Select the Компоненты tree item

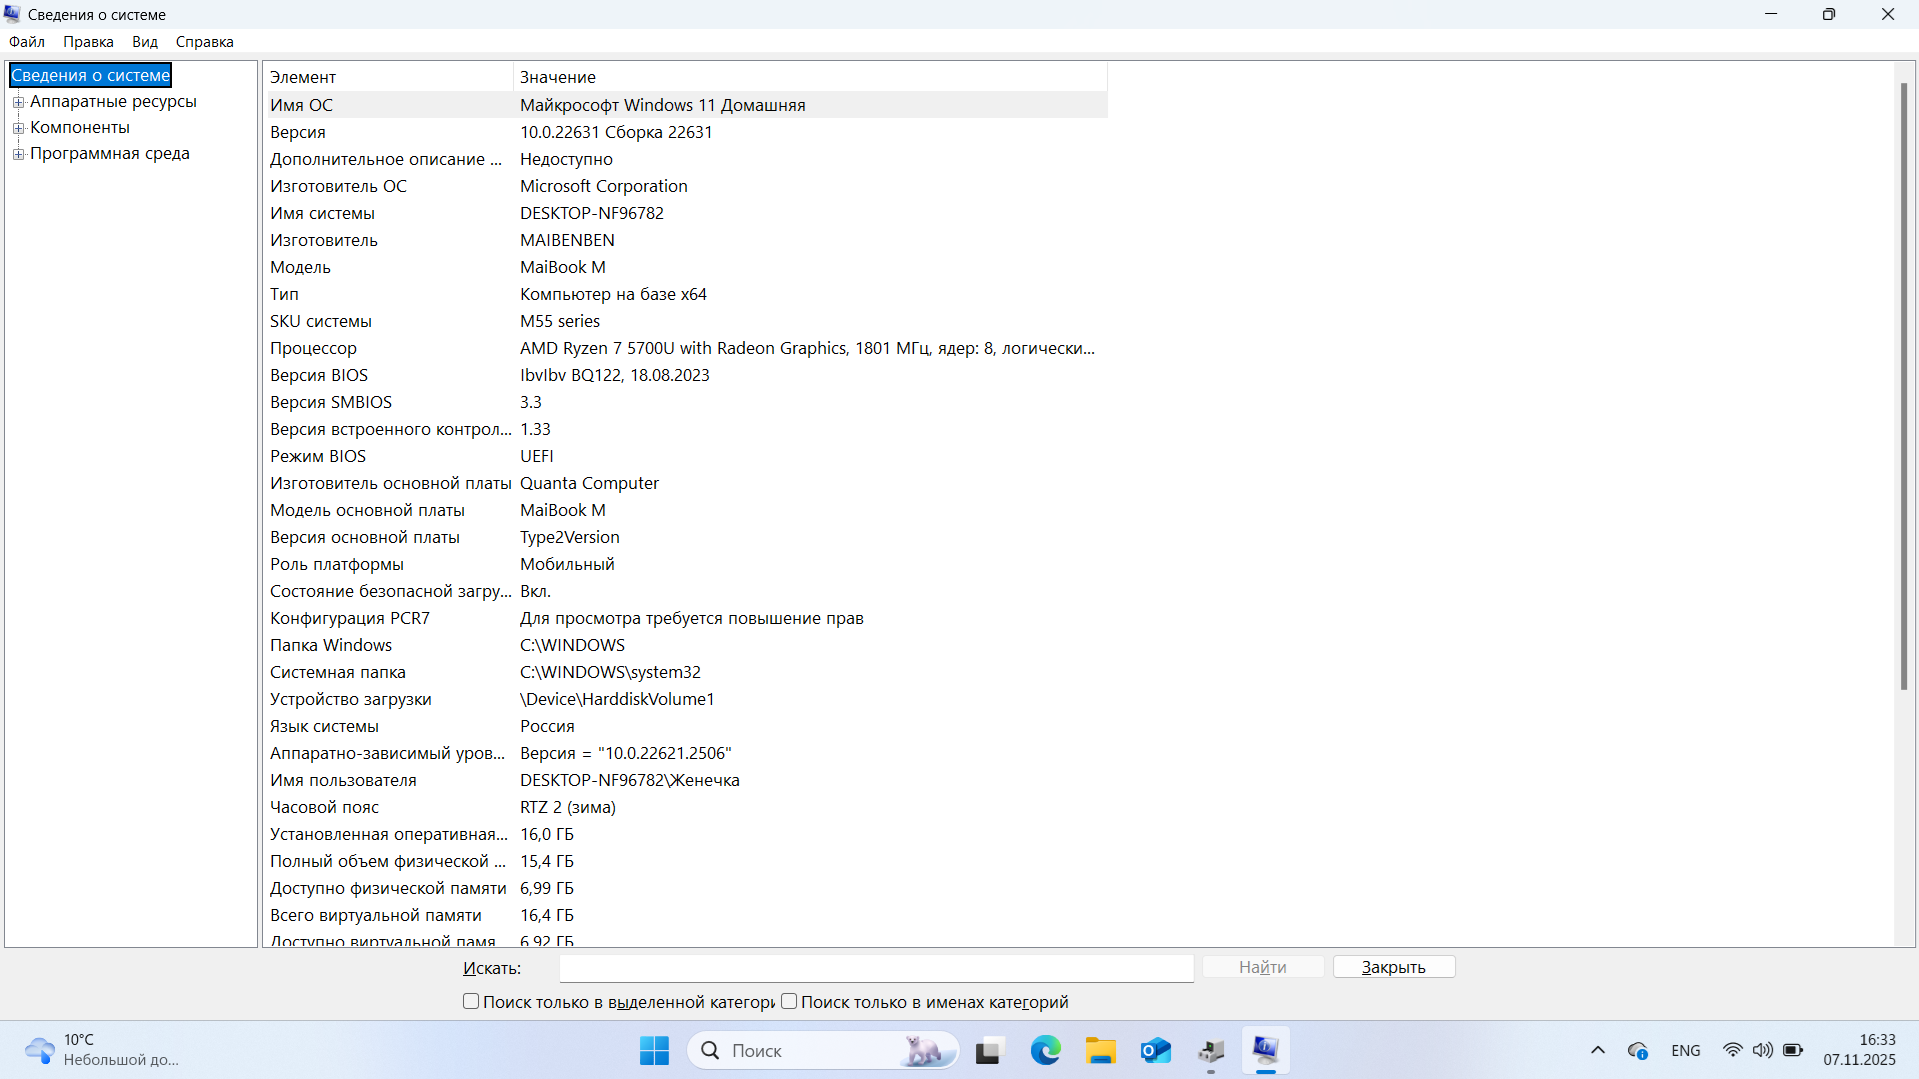(80, 127)
